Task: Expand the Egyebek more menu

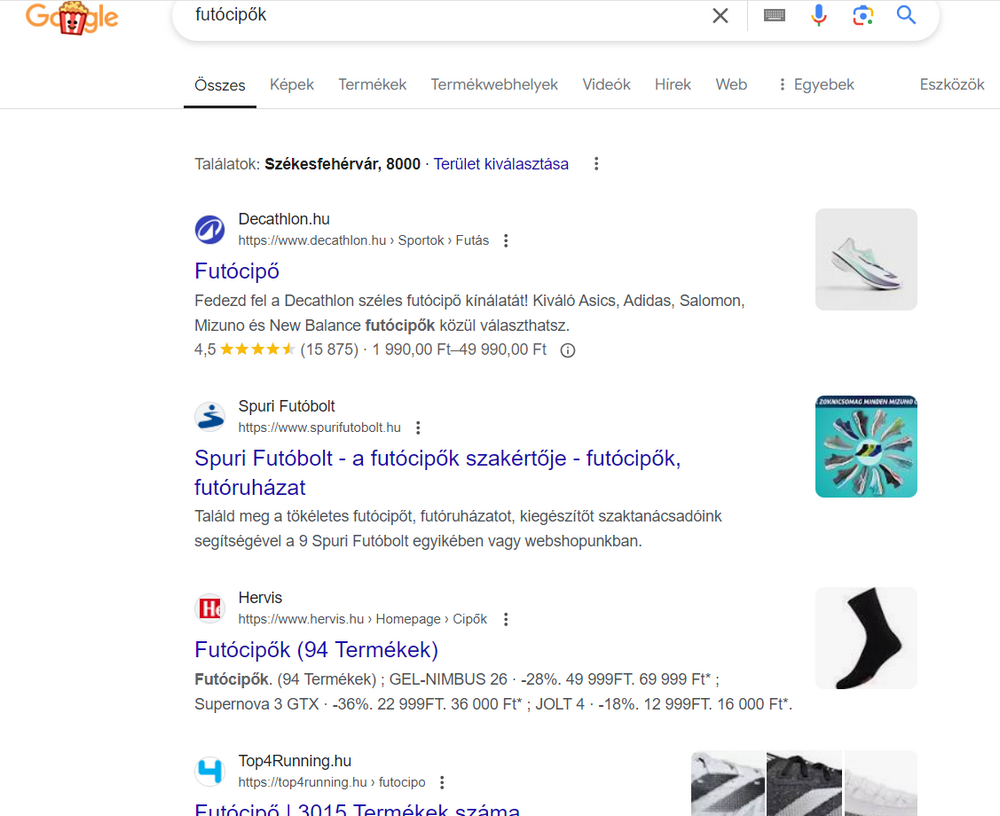Action: 816,84
